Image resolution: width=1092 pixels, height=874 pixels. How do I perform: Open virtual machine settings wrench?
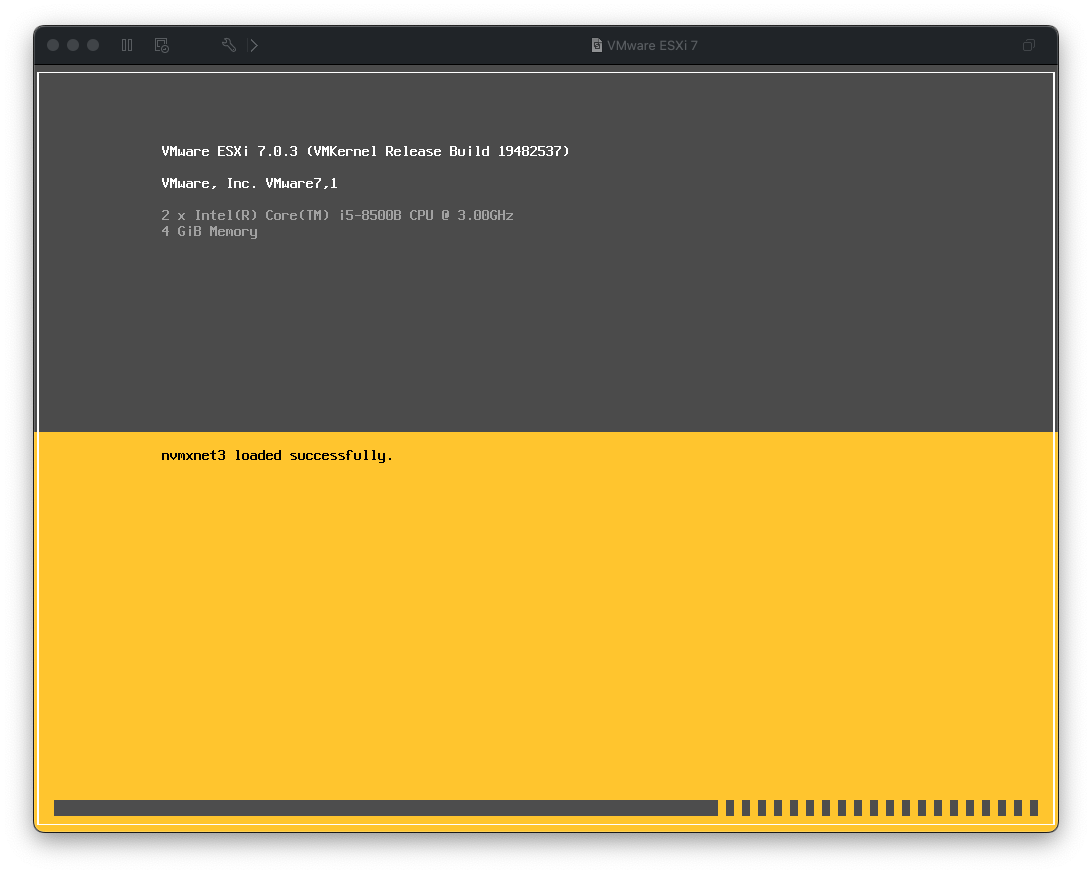pyautogui.click(x=229, y=45)
